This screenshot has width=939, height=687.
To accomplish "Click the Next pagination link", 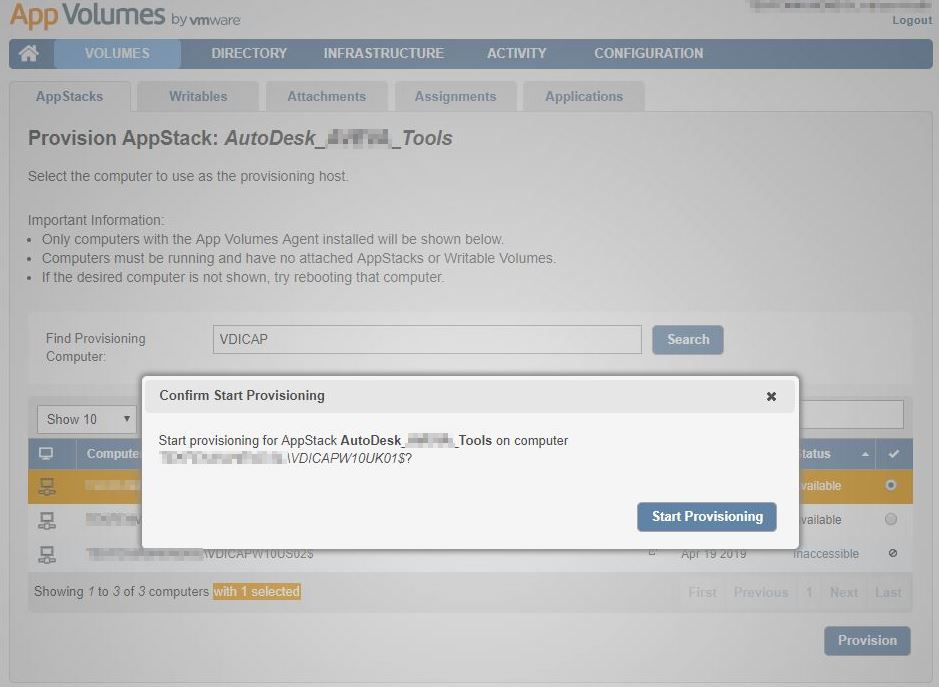I will pos(844,592).
